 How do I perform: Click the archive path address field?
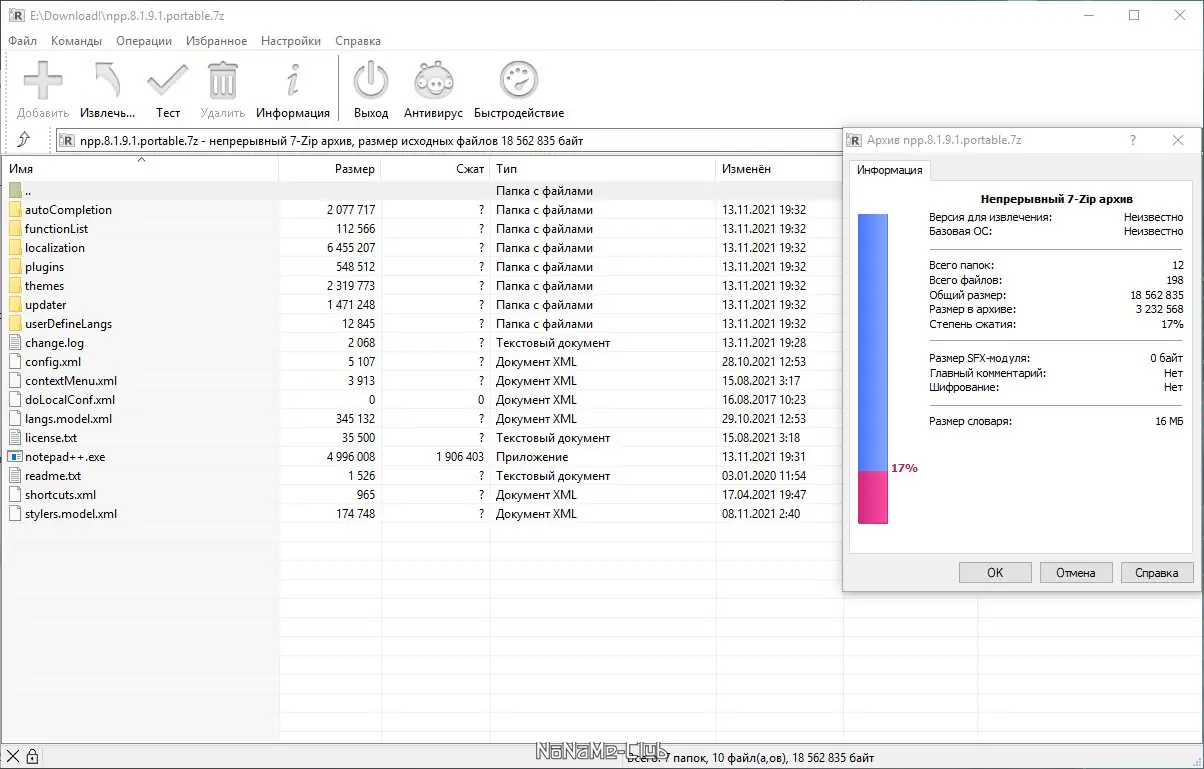449,141
